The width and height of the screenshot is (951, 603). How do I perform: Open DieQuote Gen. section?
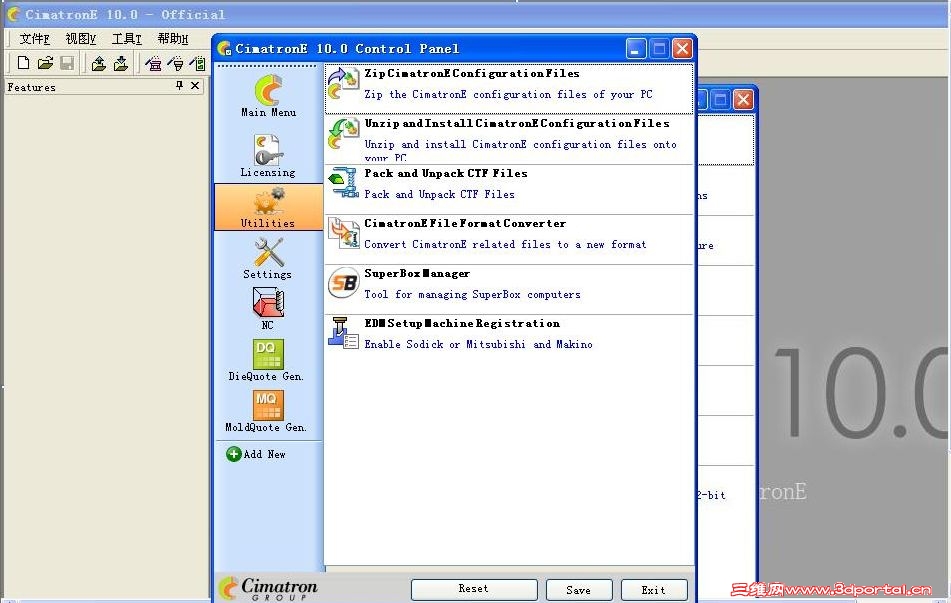tap(266, 360)
